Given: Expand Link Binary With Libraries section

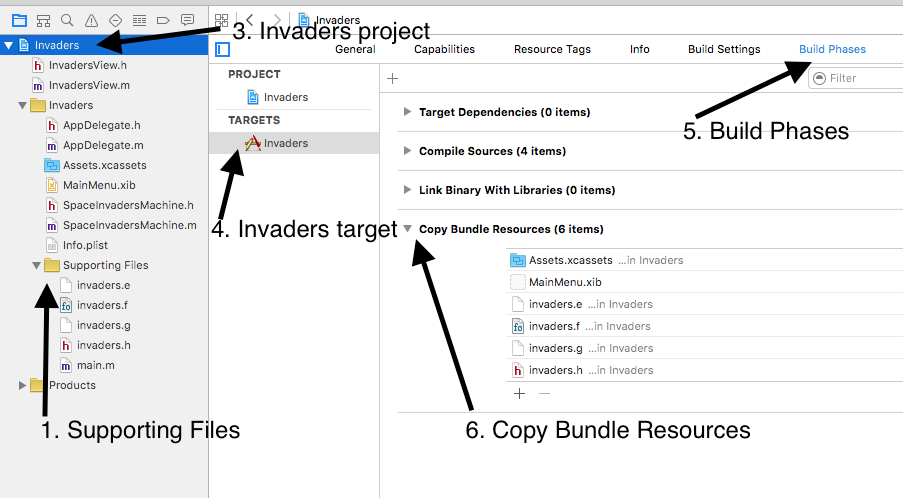Looking at the screenshot, I should click(407, 189).
